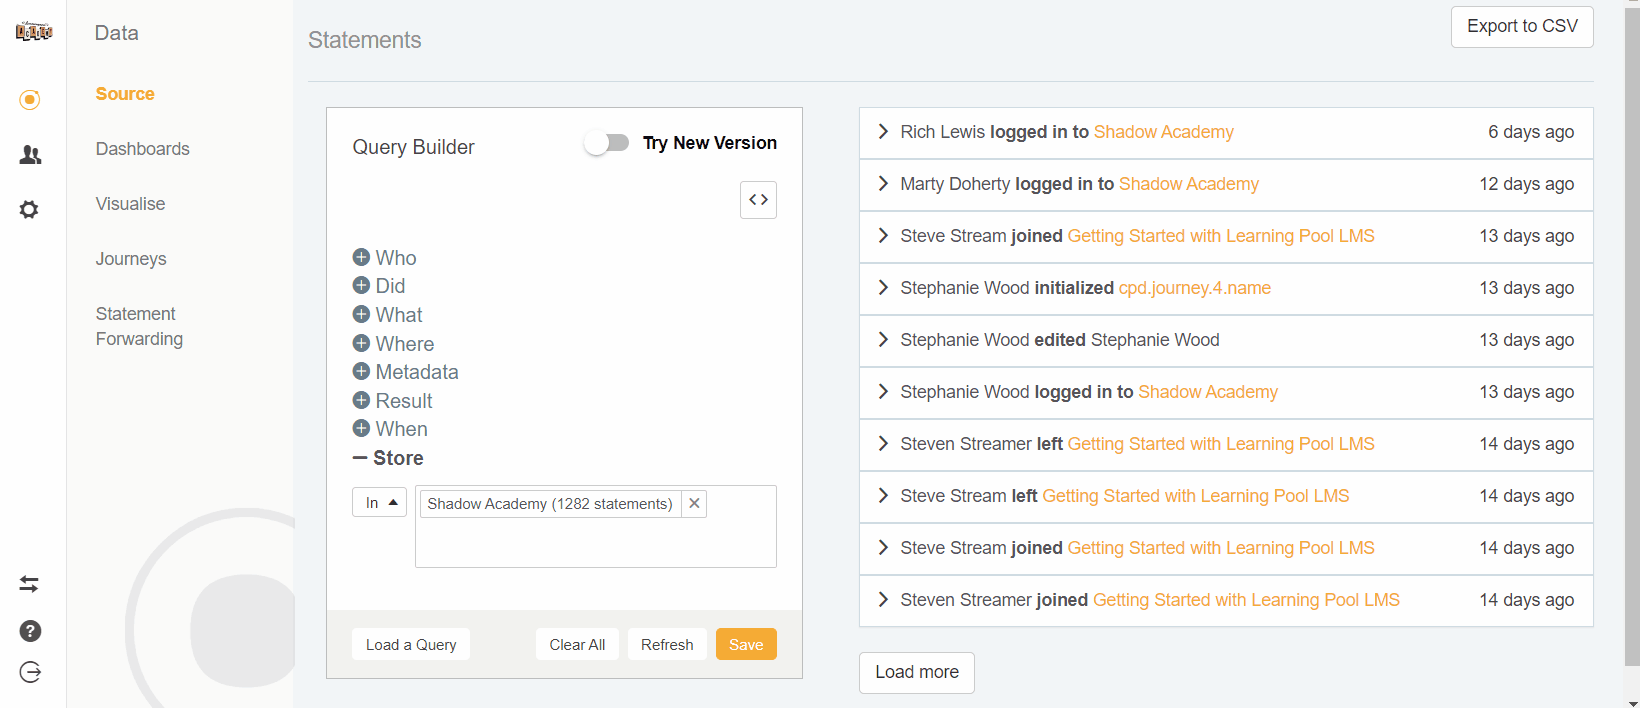Toggle the Try New Version switch
Viewport: 1640px width, 708px height.
click(x=607, y=143)
